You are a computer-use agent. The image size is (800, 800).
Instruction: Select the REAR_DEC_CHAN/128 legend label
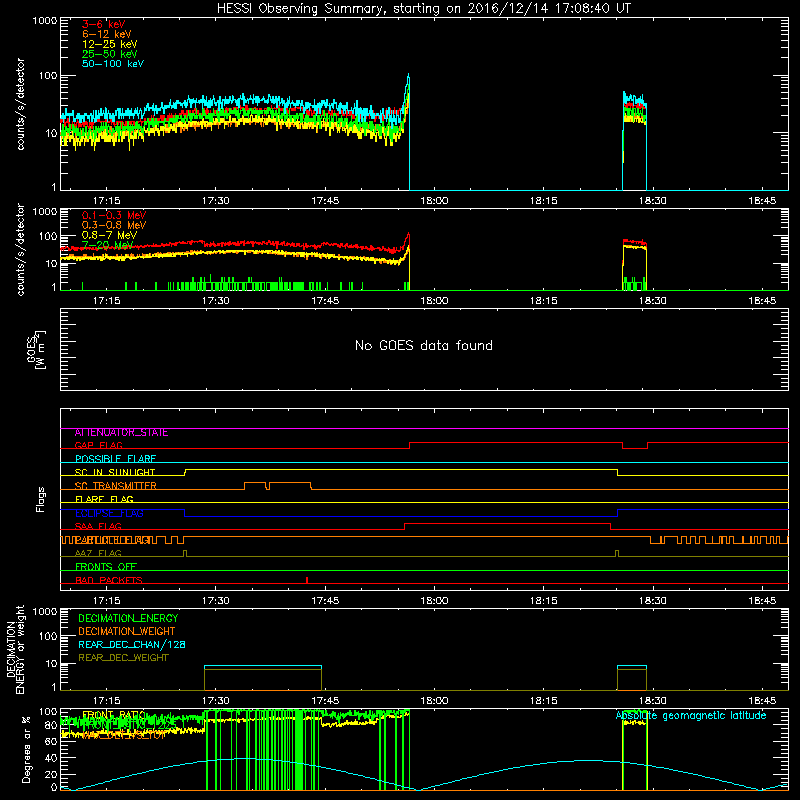132,645
